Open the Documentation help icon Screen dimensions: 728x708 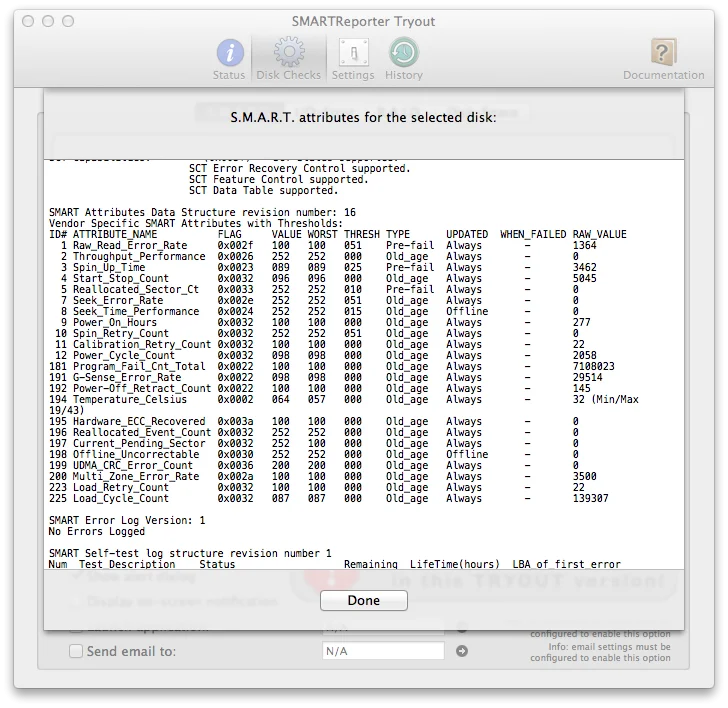[663, 52]
